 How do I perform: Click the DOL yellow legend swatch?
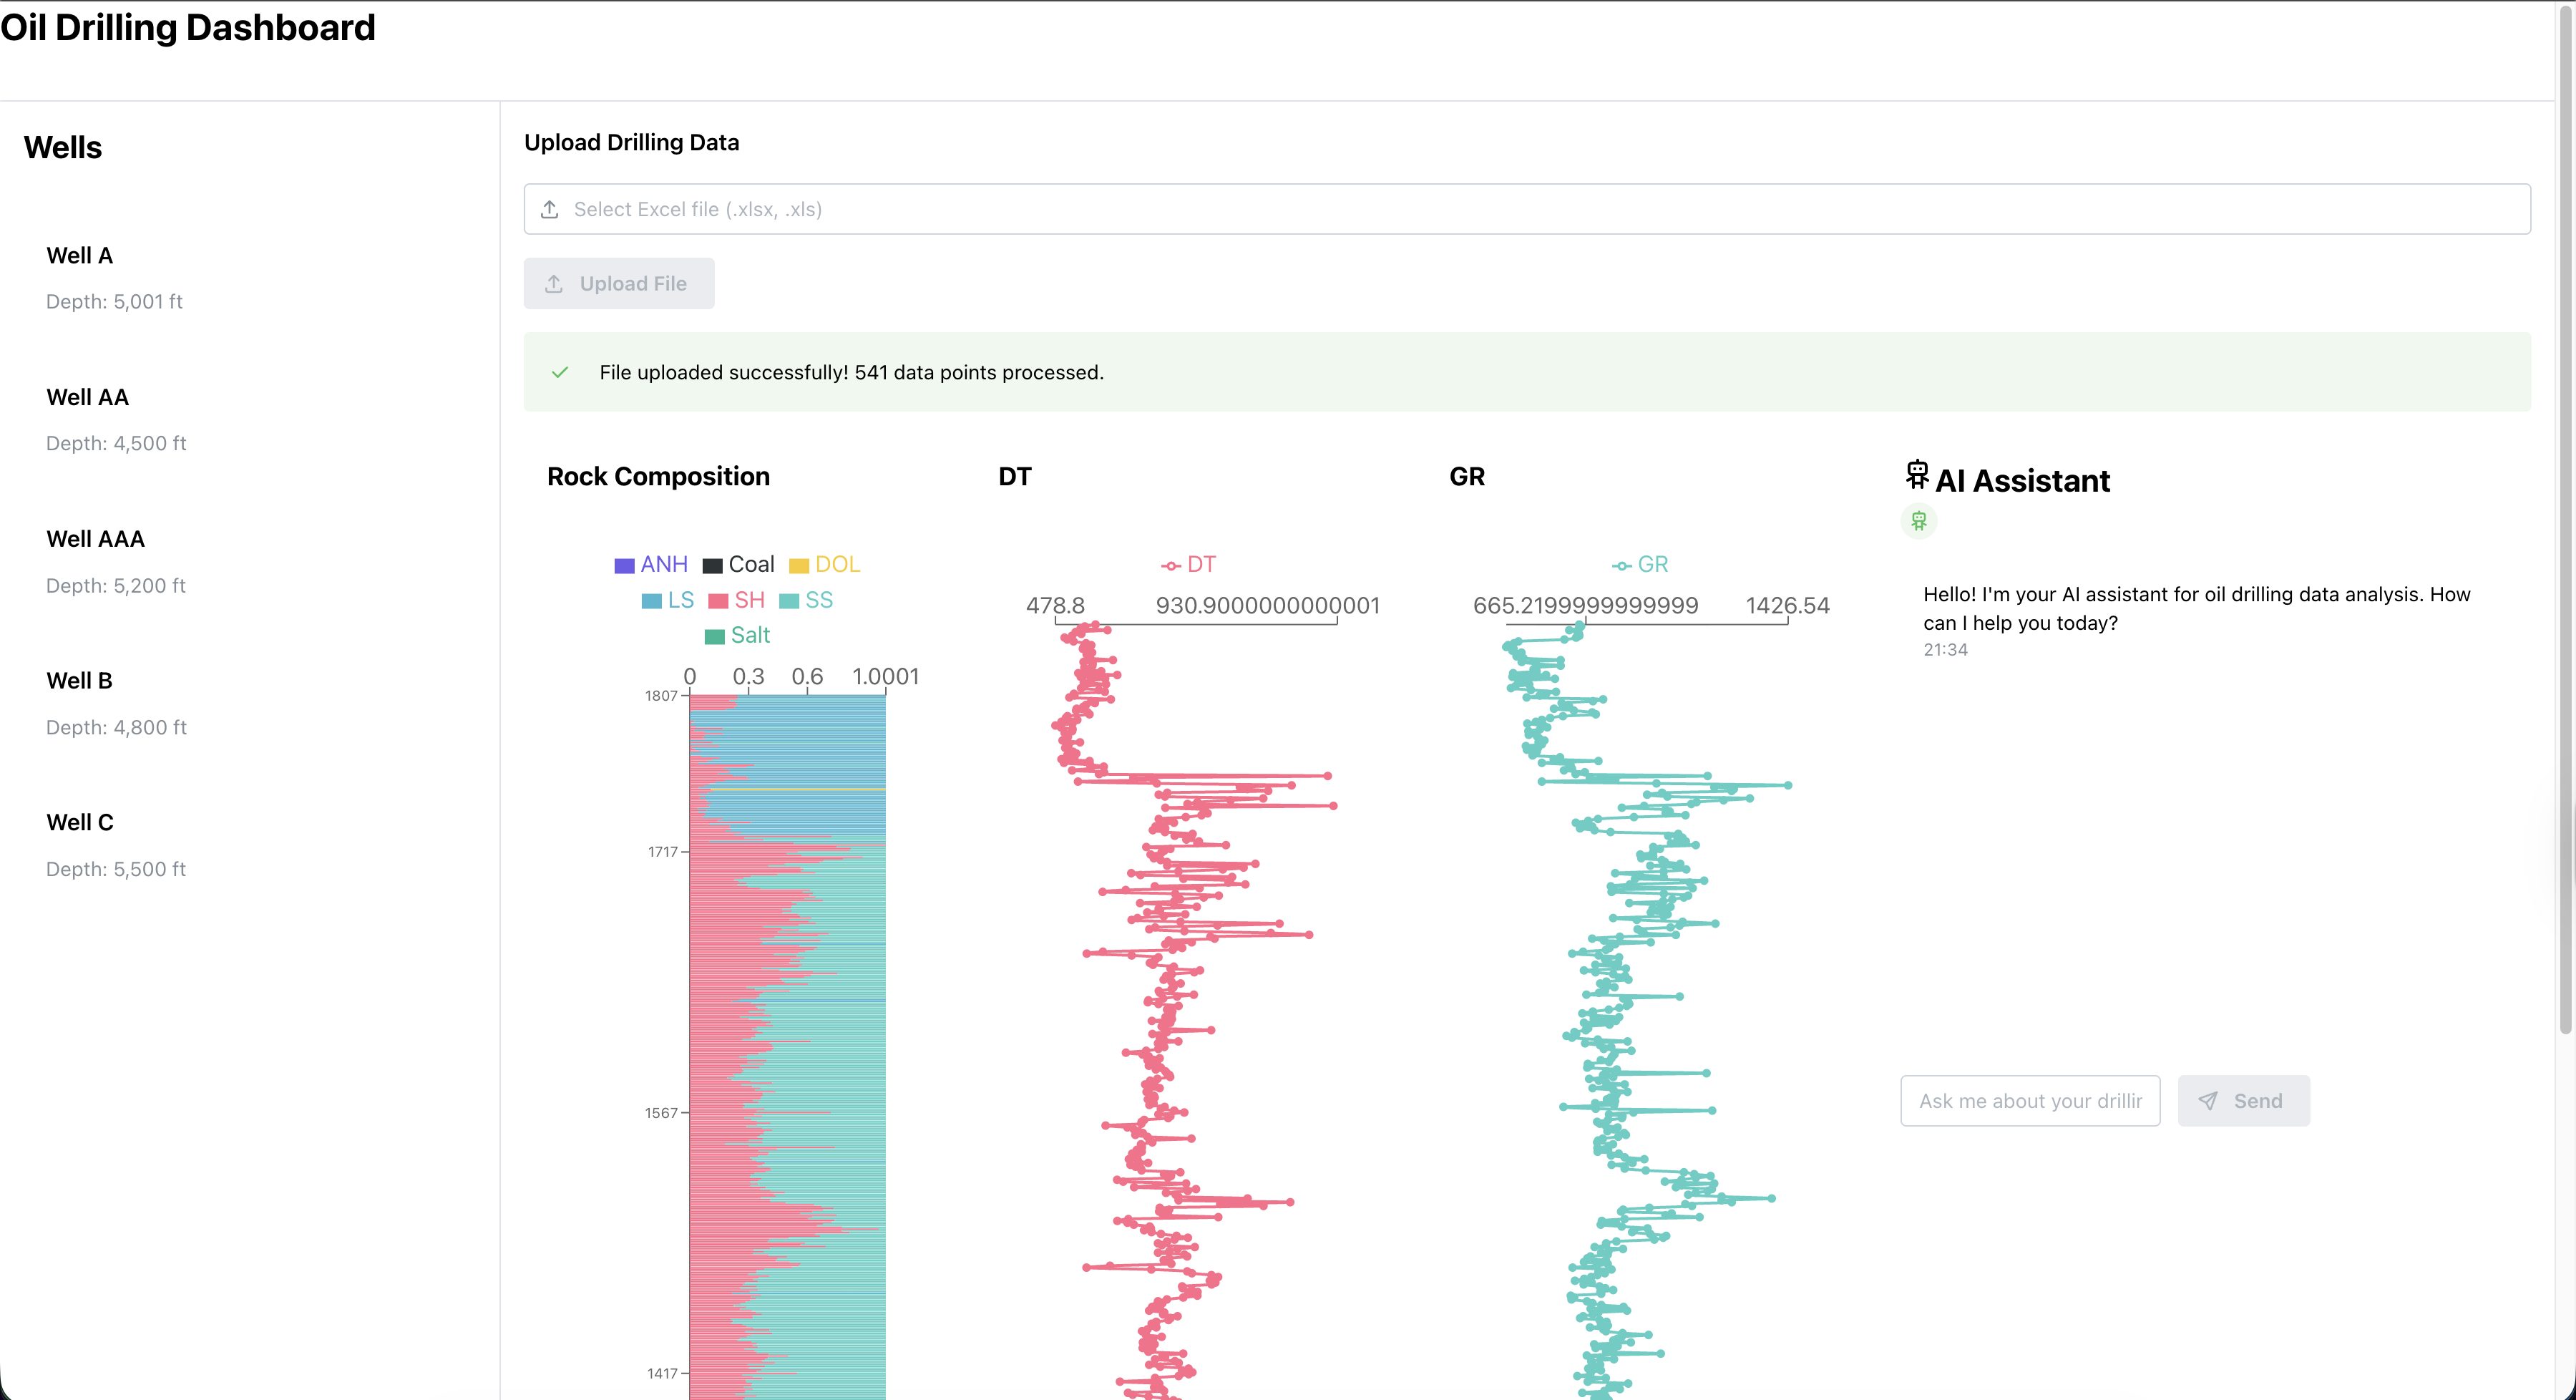799,566
